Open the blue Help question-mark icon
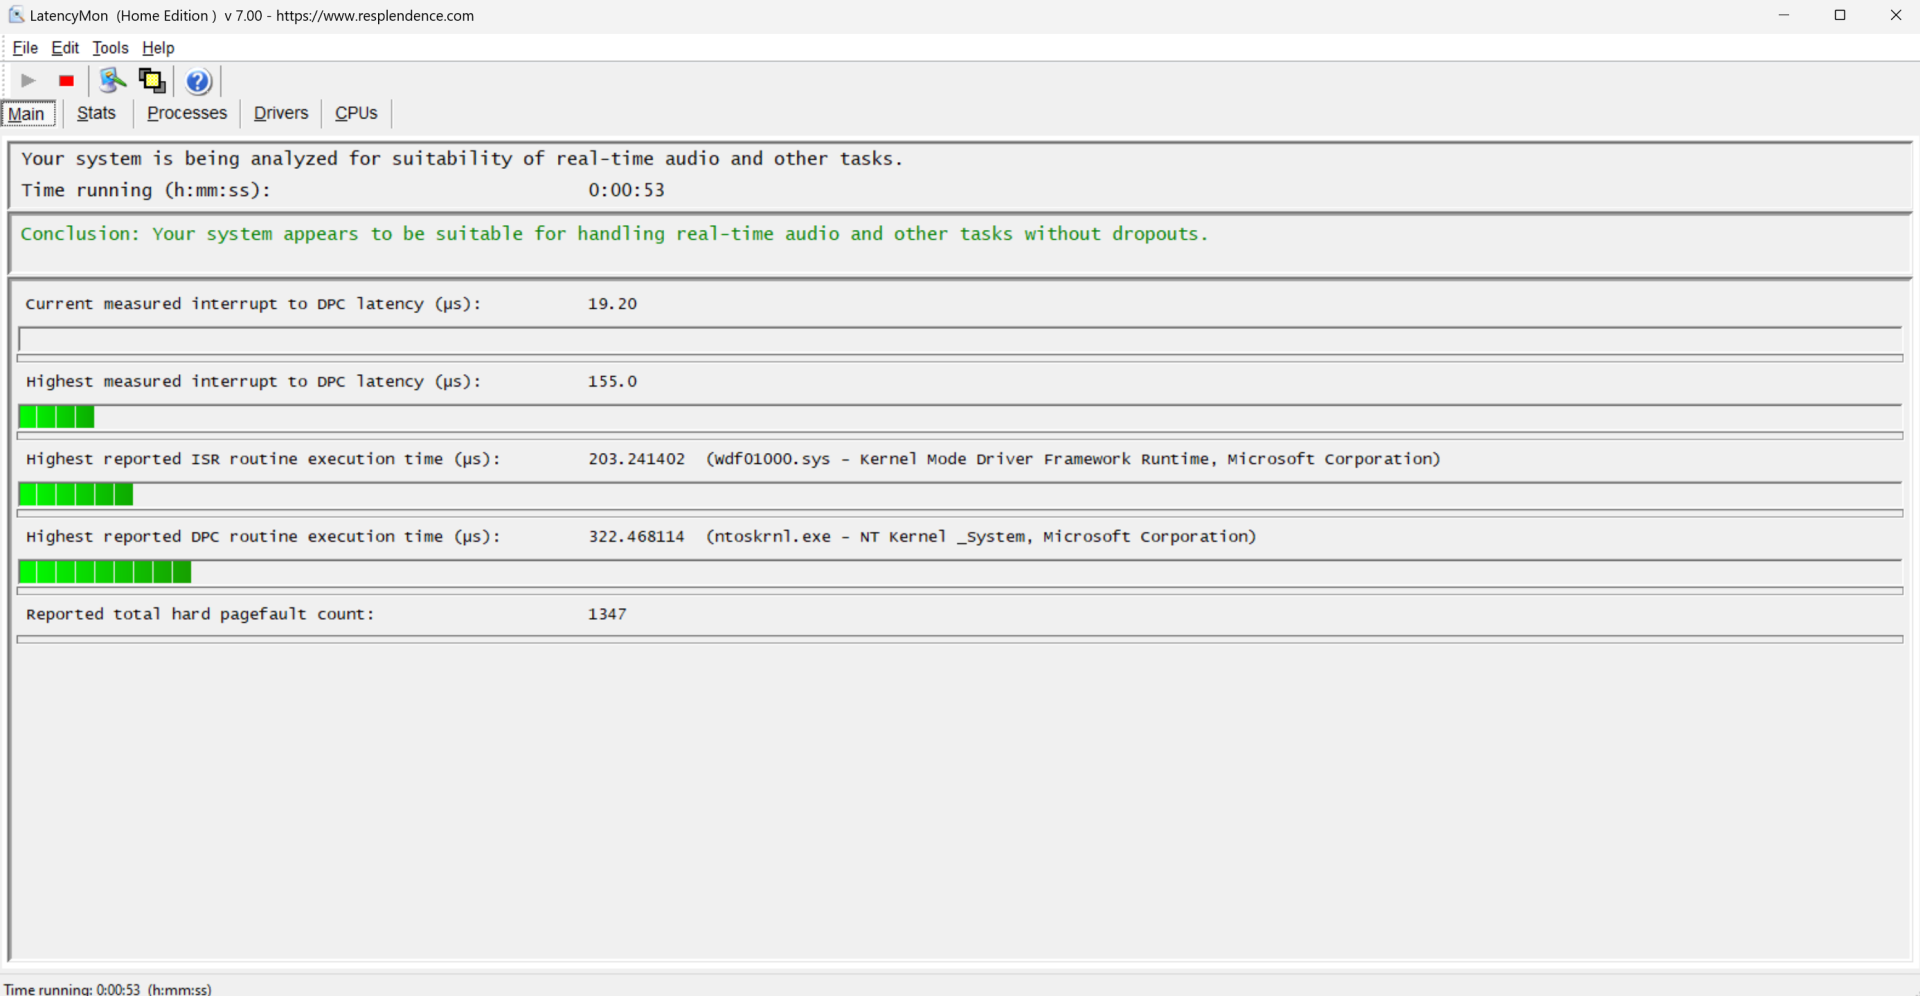Viewport: 1920px width, 996px height. 198,81
